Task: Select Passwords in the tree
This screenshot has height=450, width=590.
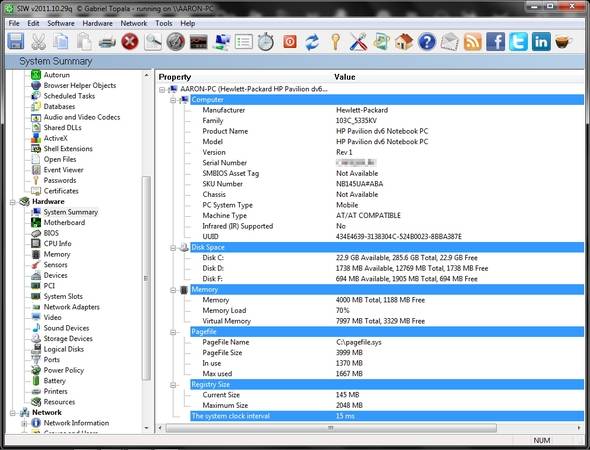Action: 60,180
